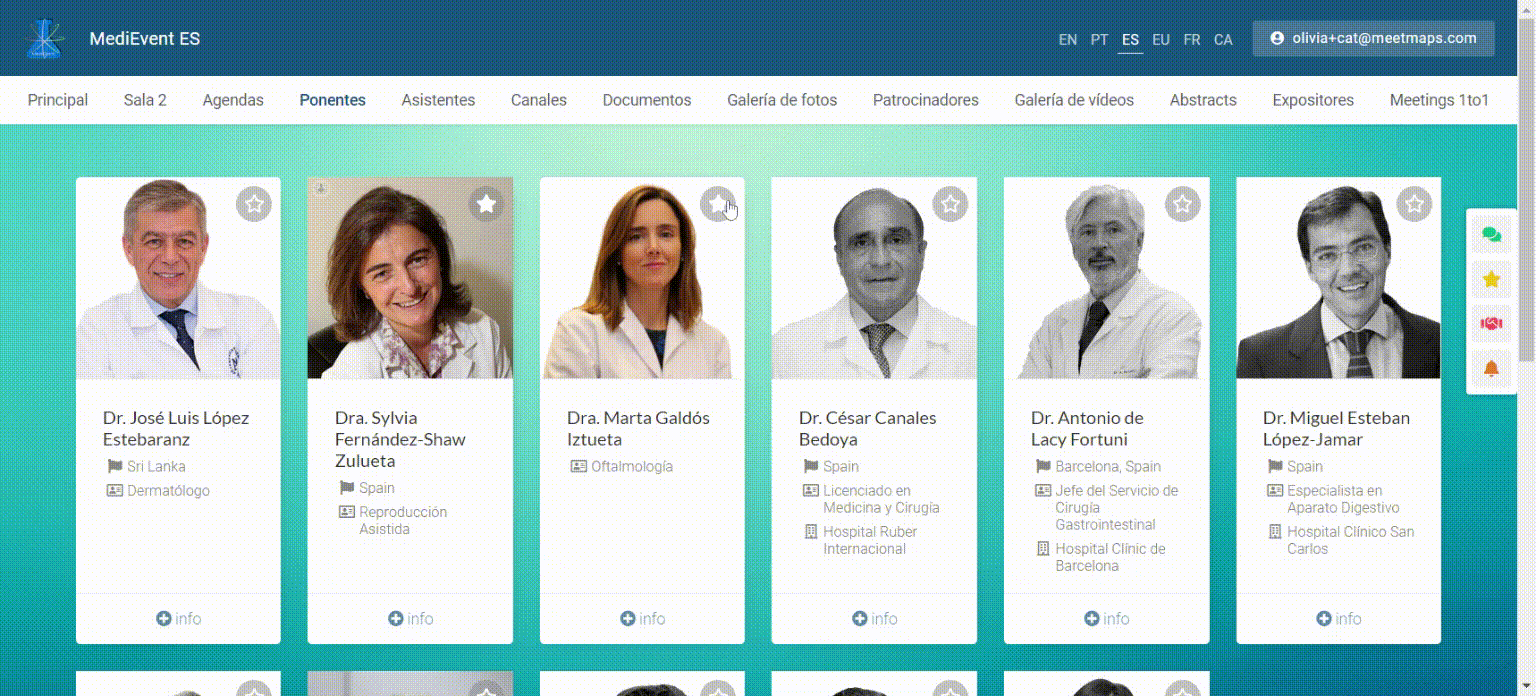Favorite Dr. Miguel Esteban López-Jamar star
The image size is (1536, 696).
[1414, 204]
